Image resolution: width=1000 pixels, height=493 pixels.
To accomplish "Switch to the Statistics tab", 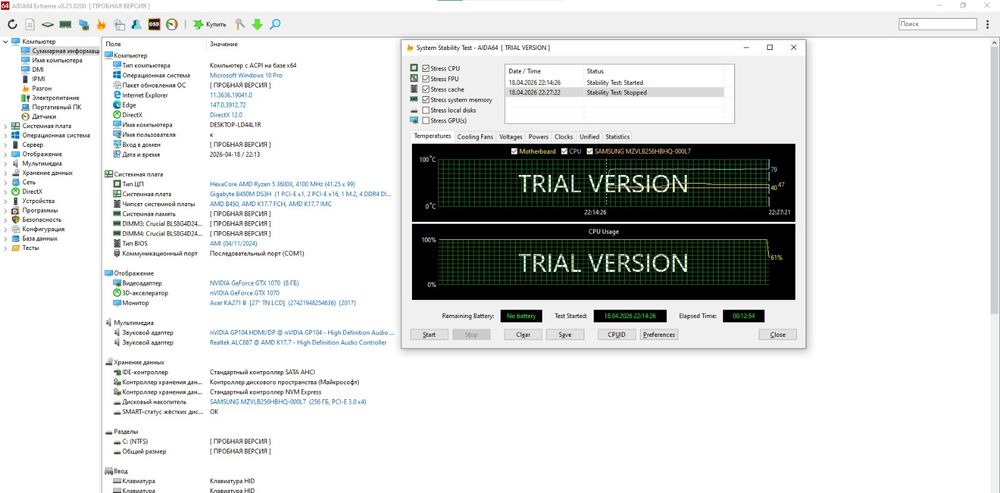I will click(617, 136).
